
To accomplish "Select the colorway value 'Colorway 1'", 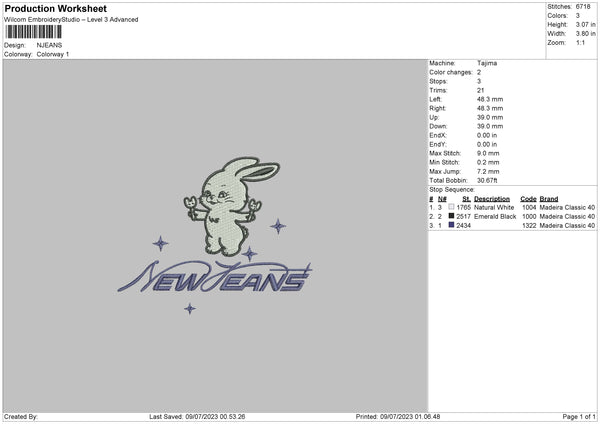I will pos(53,54).
